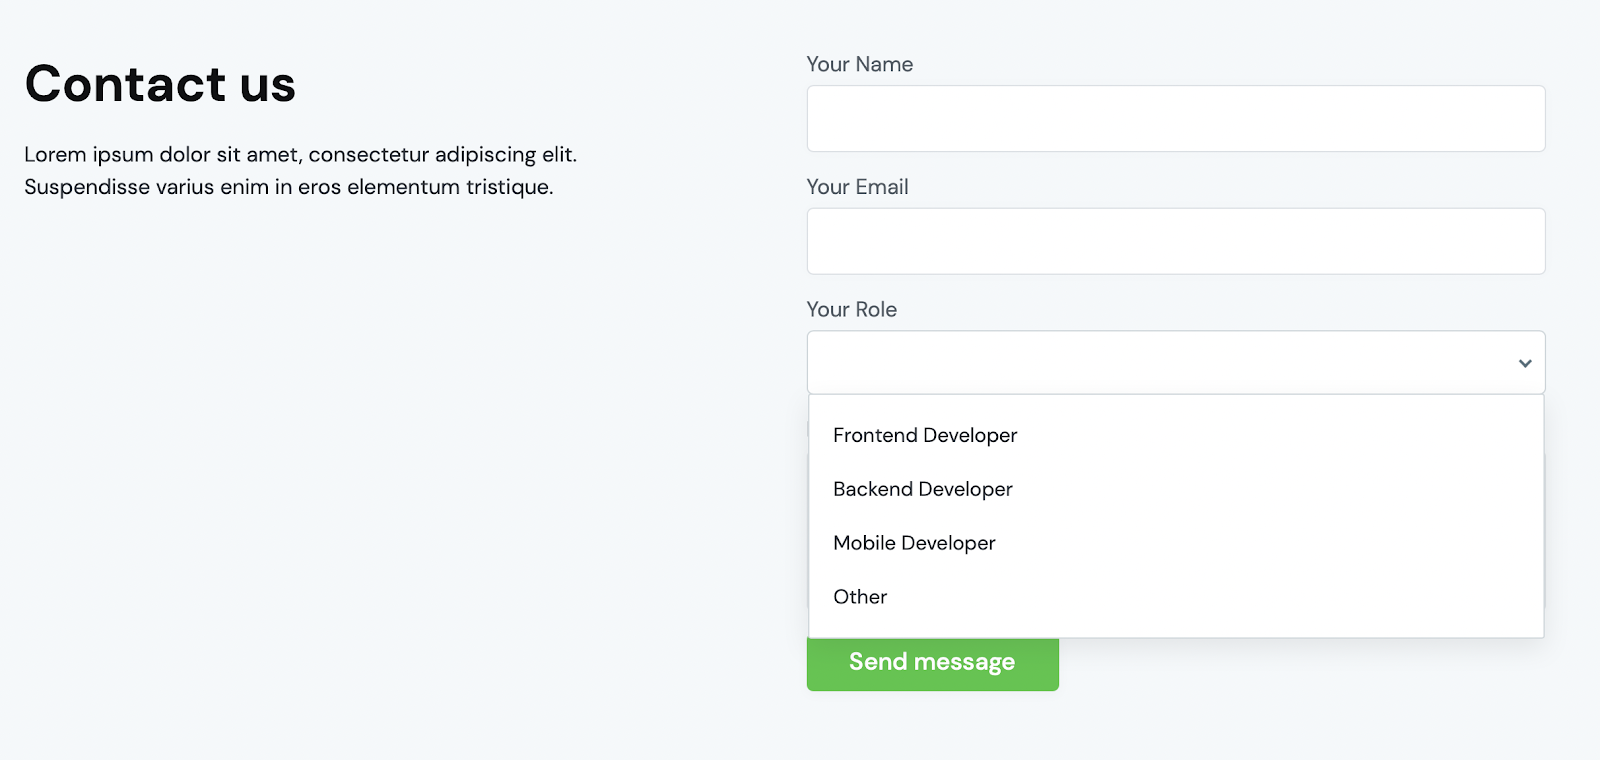This screenshot has width=1600, height=760.
Task: Click the Your Role label
Action: tap(851, 309)
